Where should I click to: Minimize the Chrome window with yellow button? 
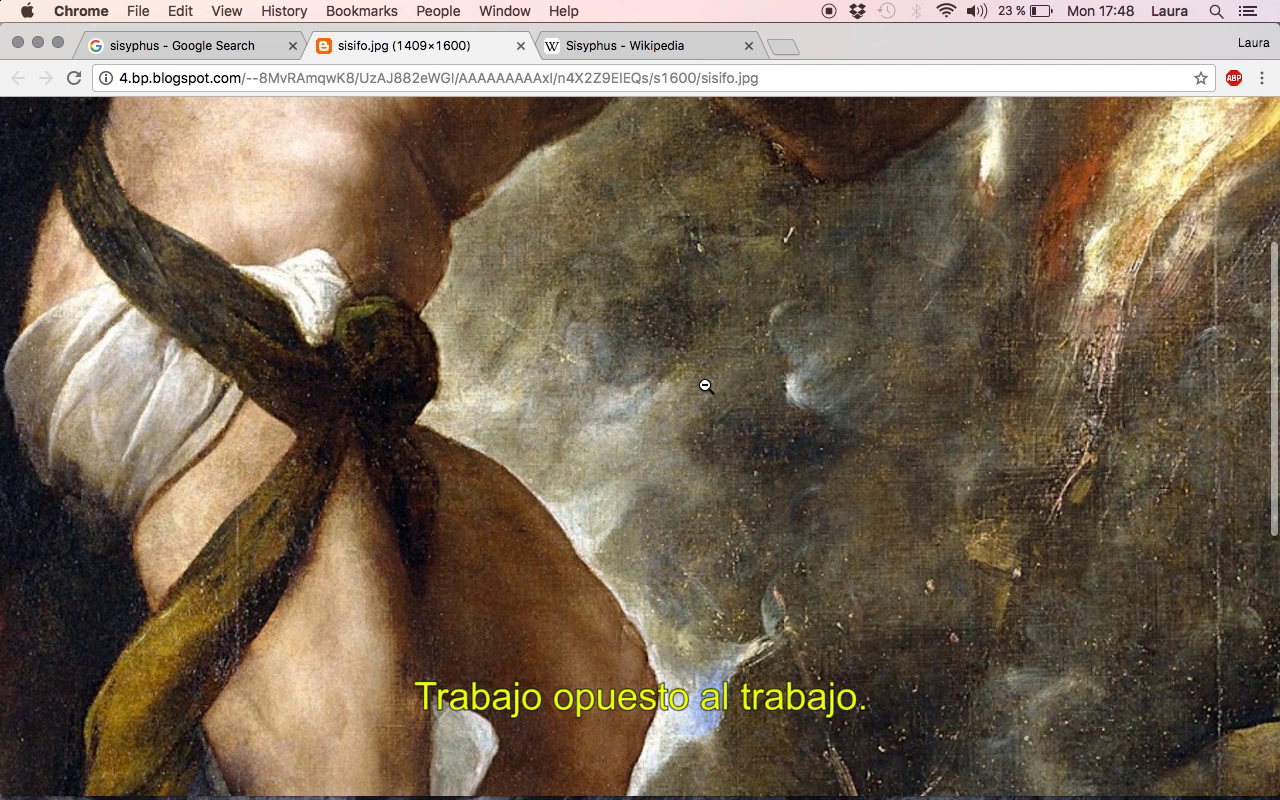pos(38,42)
